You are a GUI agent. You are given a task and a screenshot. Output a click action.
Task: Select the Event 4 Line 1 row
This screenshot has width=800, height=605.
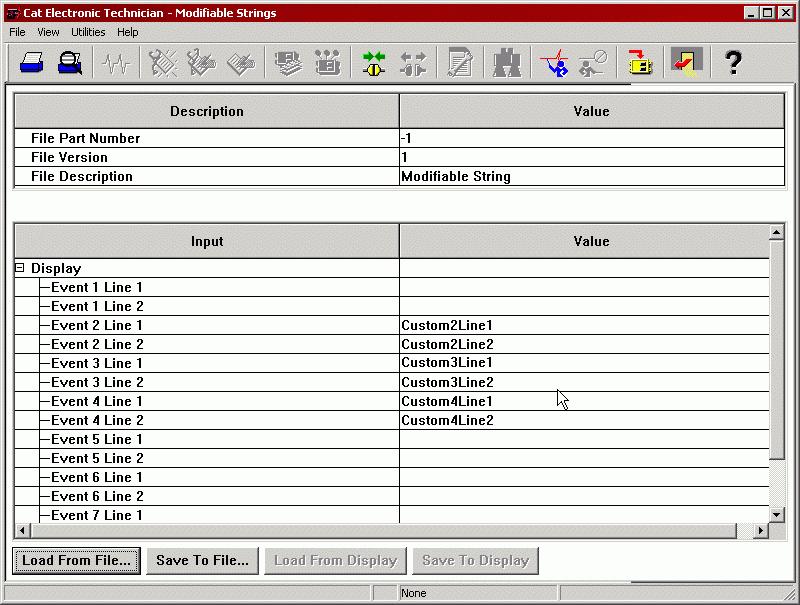pos(392,401)
